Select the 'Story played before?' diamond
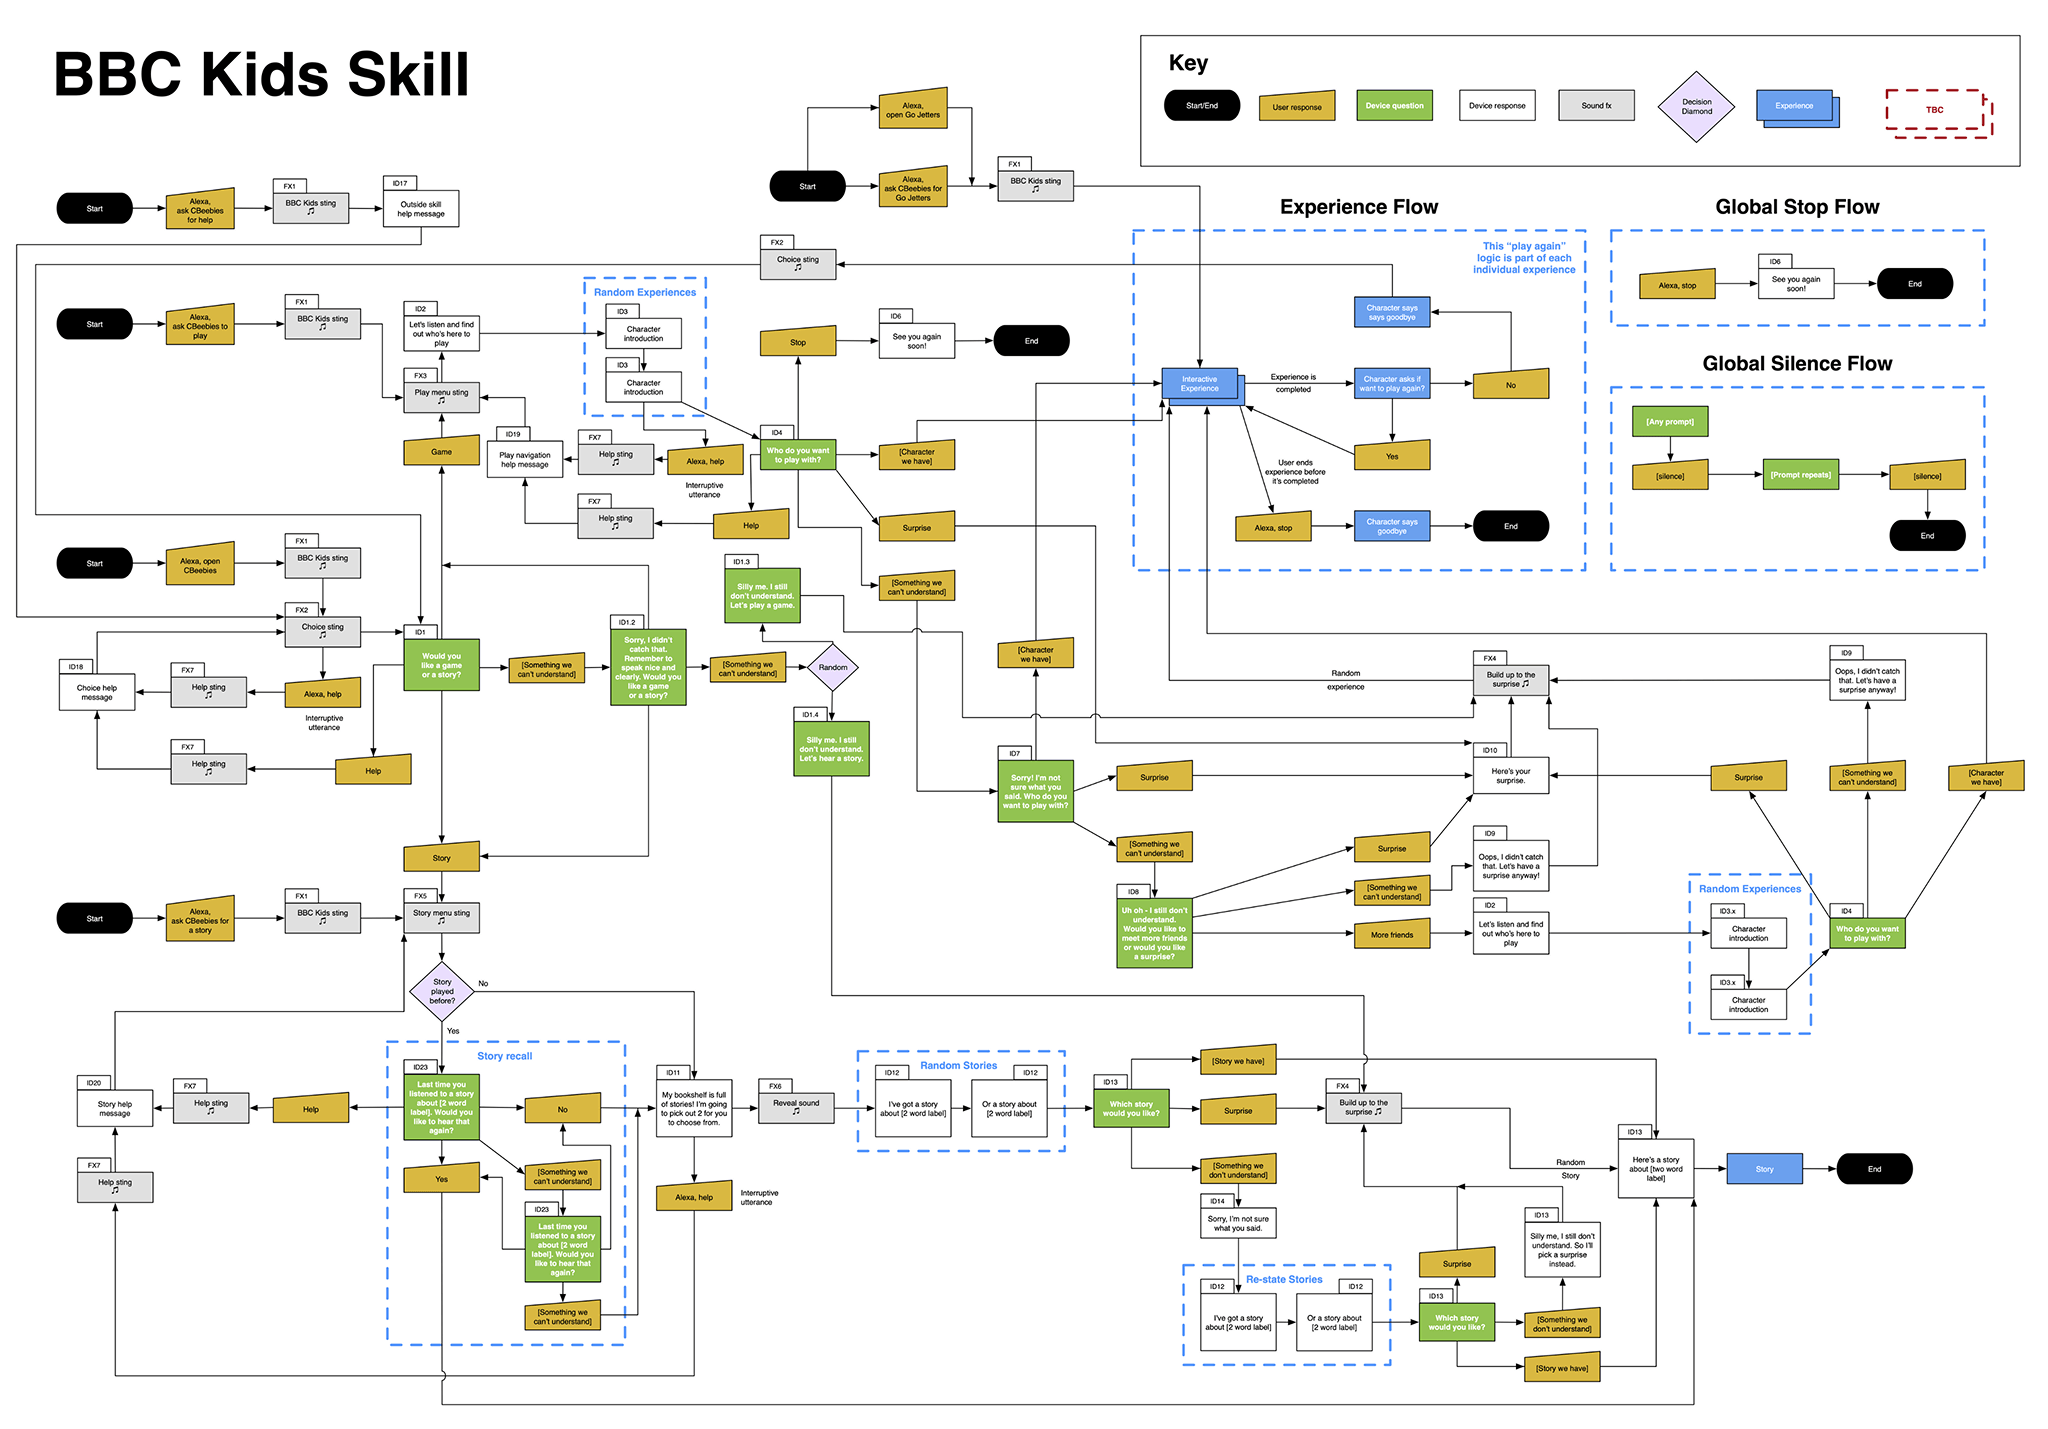 click(442, 991)
